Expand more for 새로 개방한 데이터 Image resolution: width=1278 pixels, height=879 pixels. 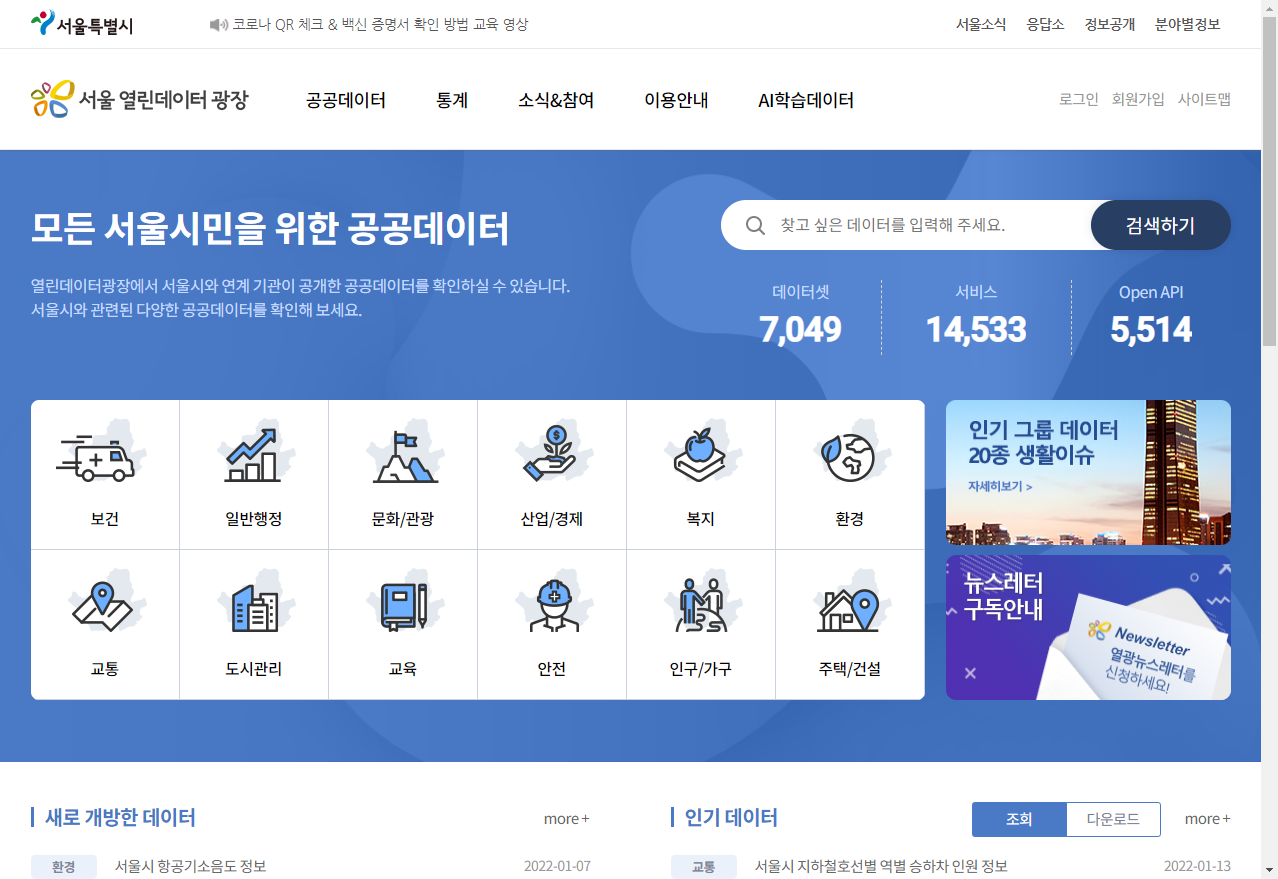(566, 819)
